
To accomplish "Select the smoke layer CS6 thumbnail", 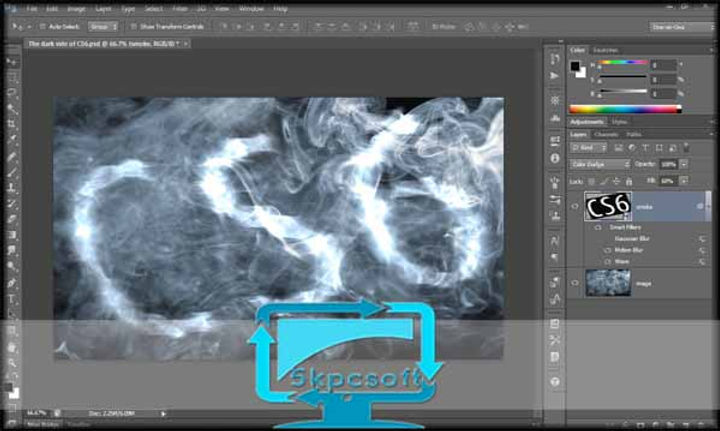I will tap(608, 206).
